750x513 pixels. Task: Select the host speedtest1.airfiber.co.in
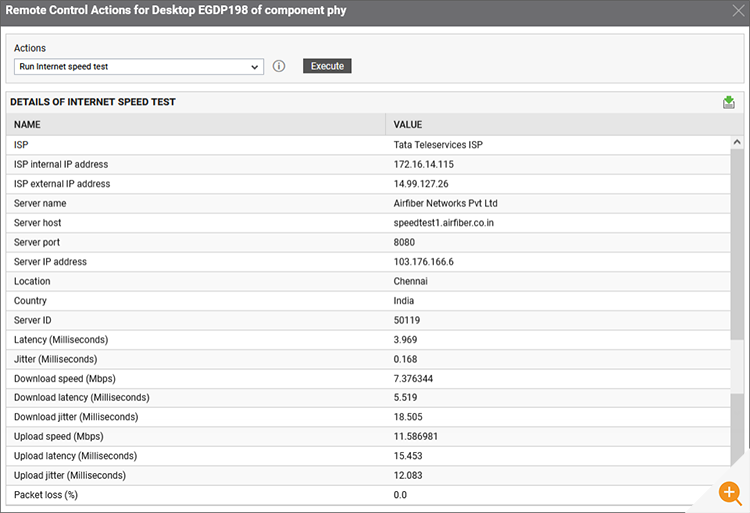[x=443, y=223]
